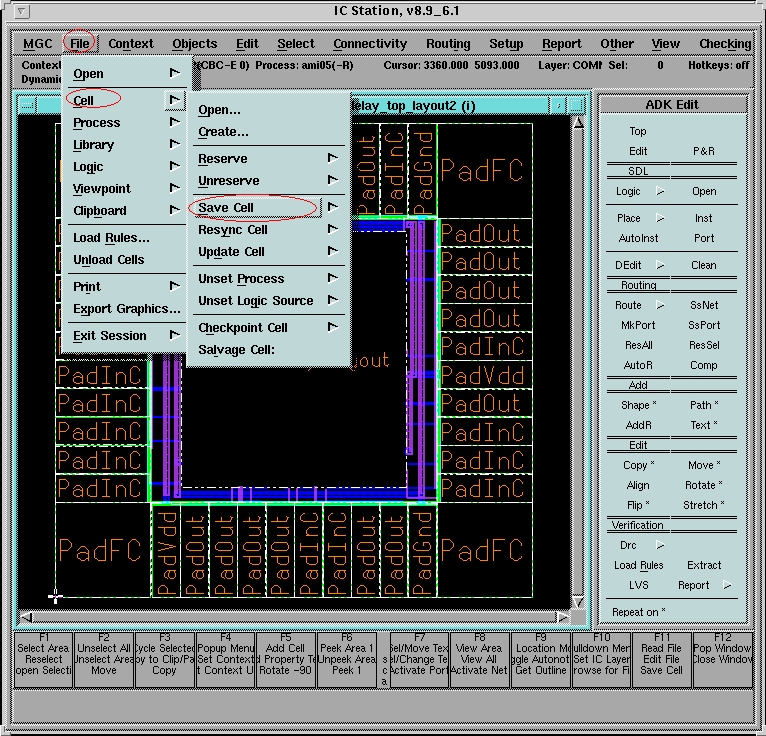766x736 pixels.
Task: Select the AutoInst palette button
Action: tap(638, 238)
